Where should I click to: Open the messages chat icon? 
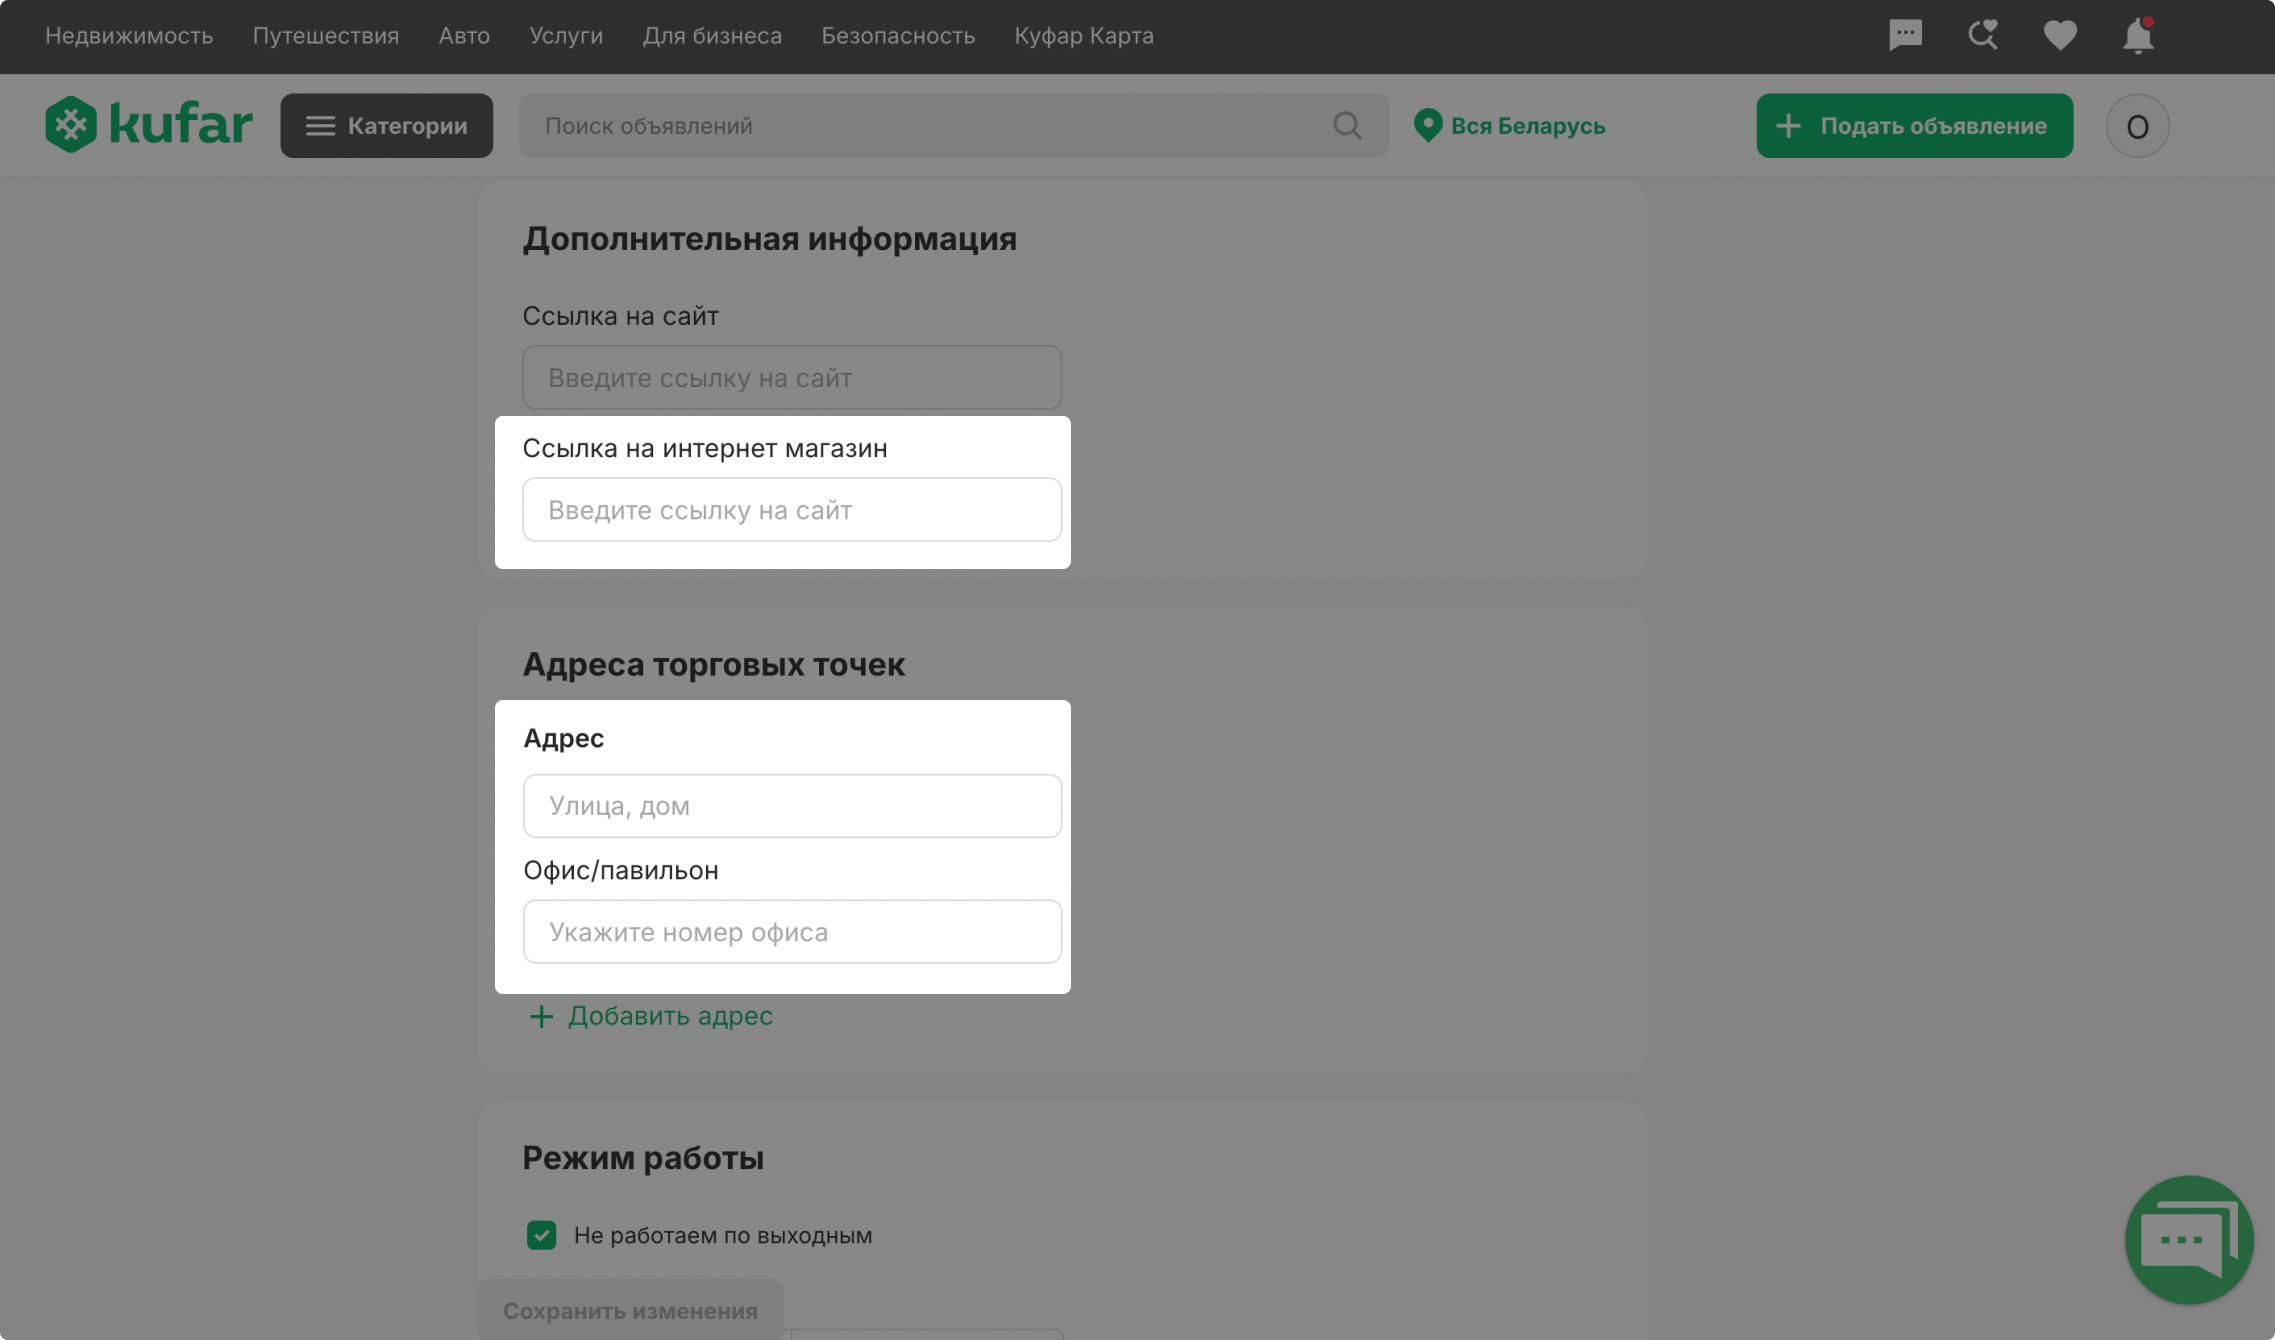1905,35
